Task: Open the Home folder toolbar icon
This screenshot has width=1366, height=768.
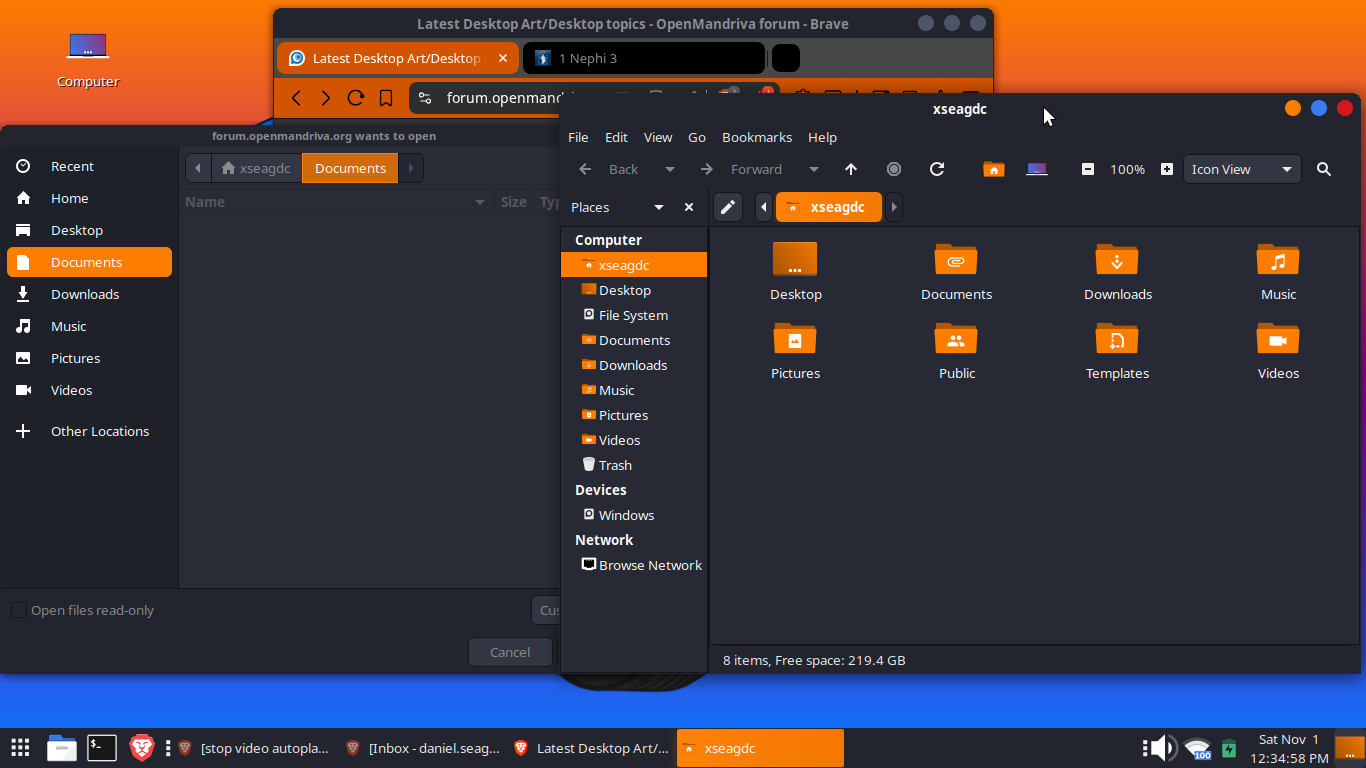Action: coord(993,169)
